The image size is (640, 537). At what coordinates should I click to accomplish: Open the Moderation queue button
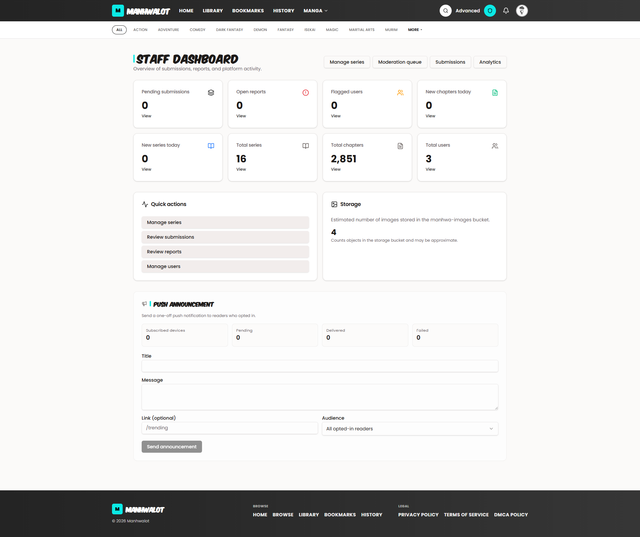(x=400, y=62)
